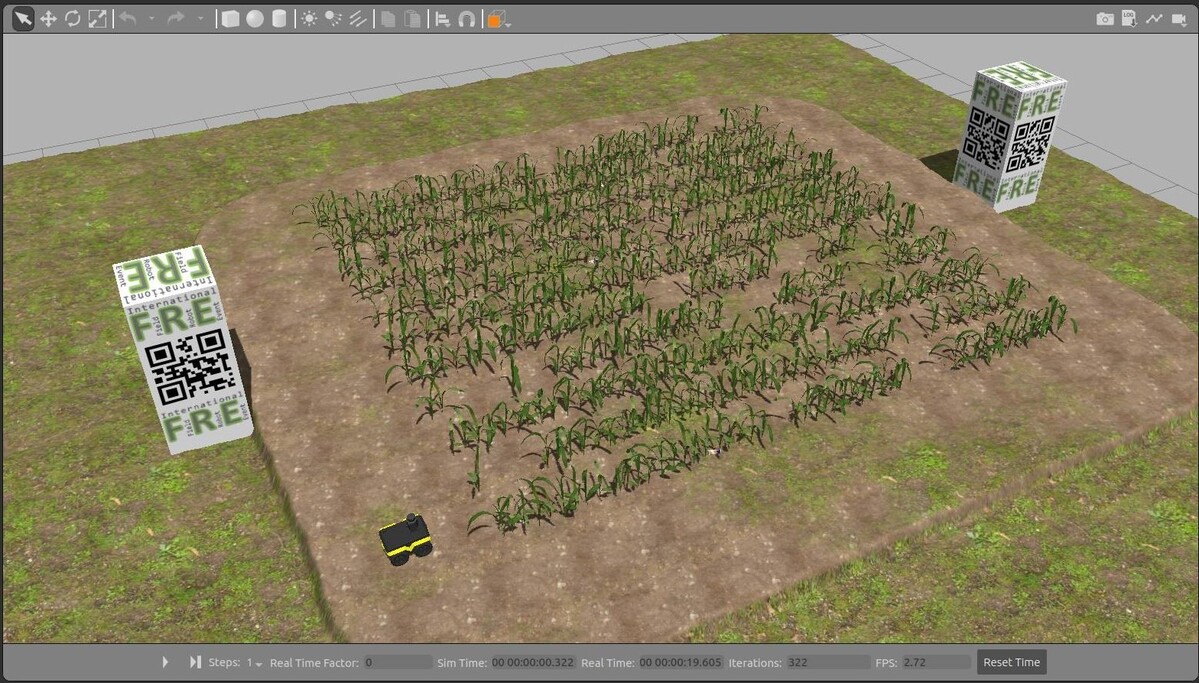Open the Steps count dropdown
The height and width of the screenshot is (683, 1199).
tap(254, 662)
